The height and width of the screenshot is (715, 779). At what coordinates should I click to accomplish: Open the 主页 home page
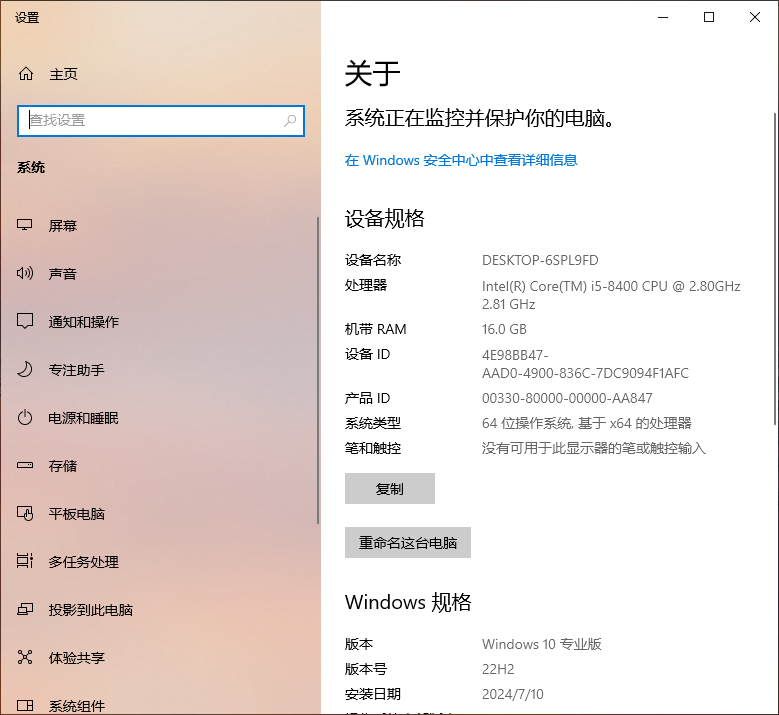click(x=159, y=74)
